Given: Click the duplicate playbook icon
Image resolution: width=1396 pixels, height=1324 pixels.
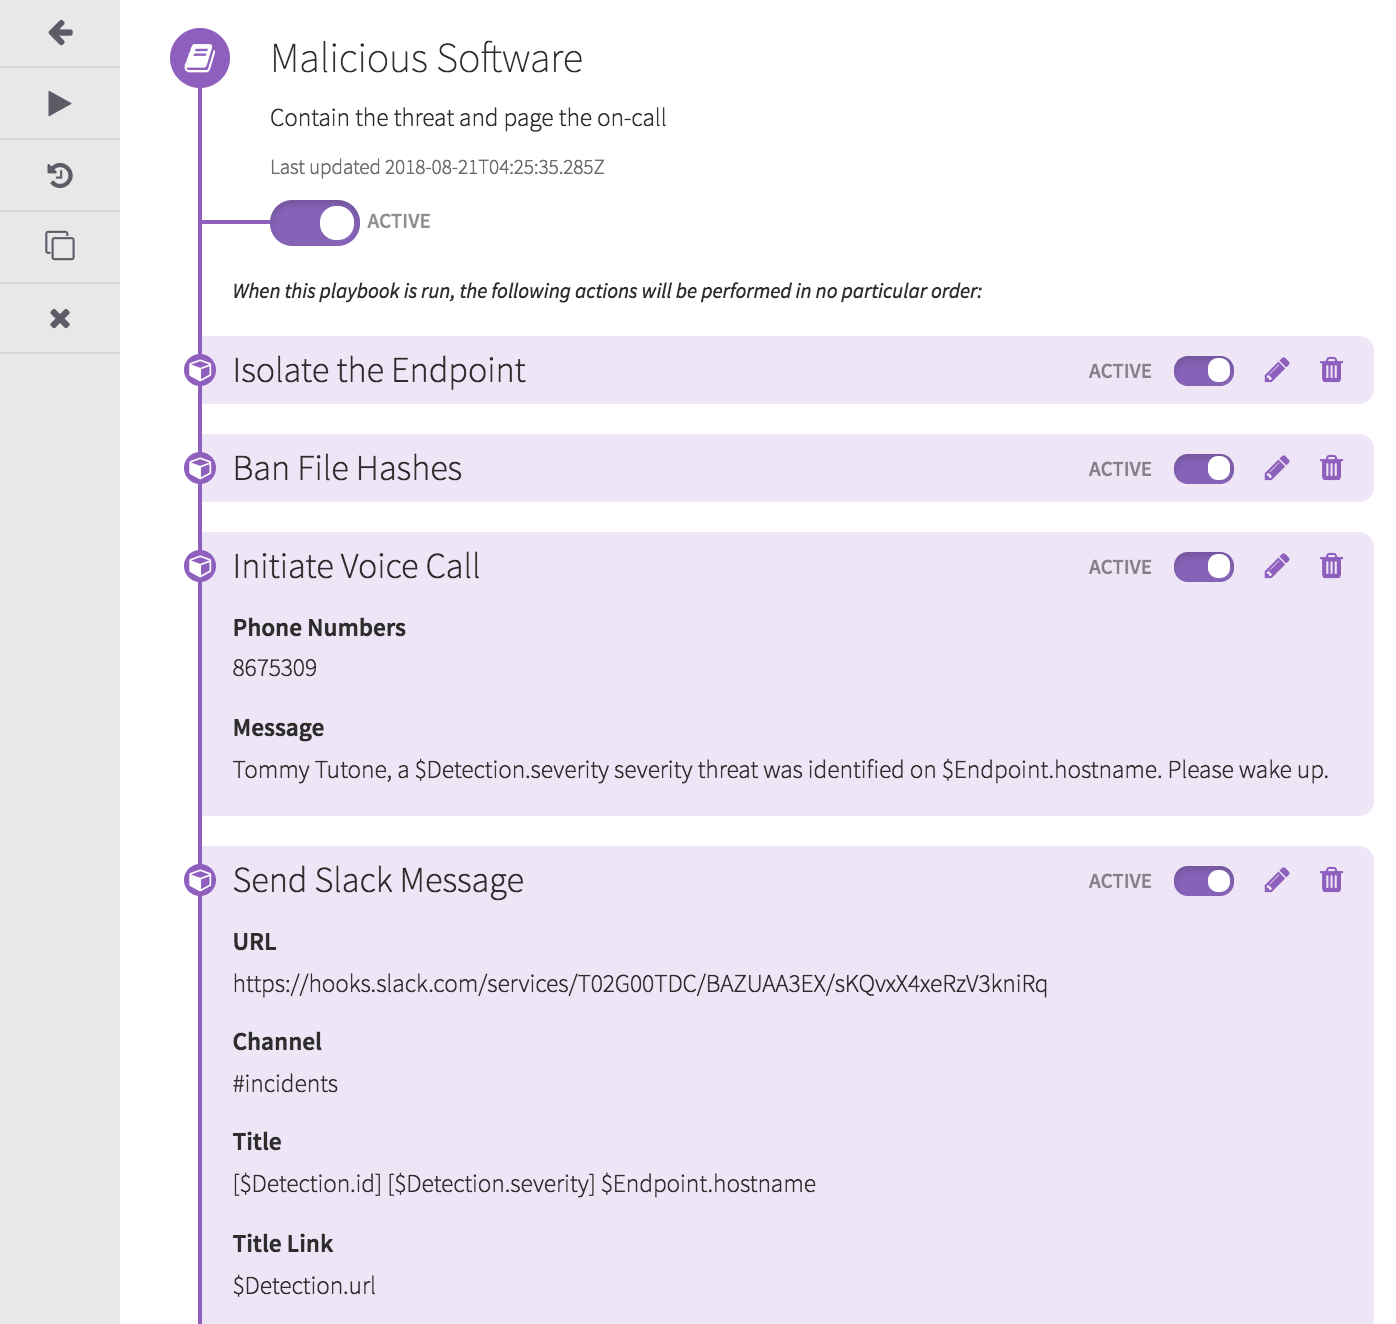Looking at the screenshot, I should pos(60,246).
